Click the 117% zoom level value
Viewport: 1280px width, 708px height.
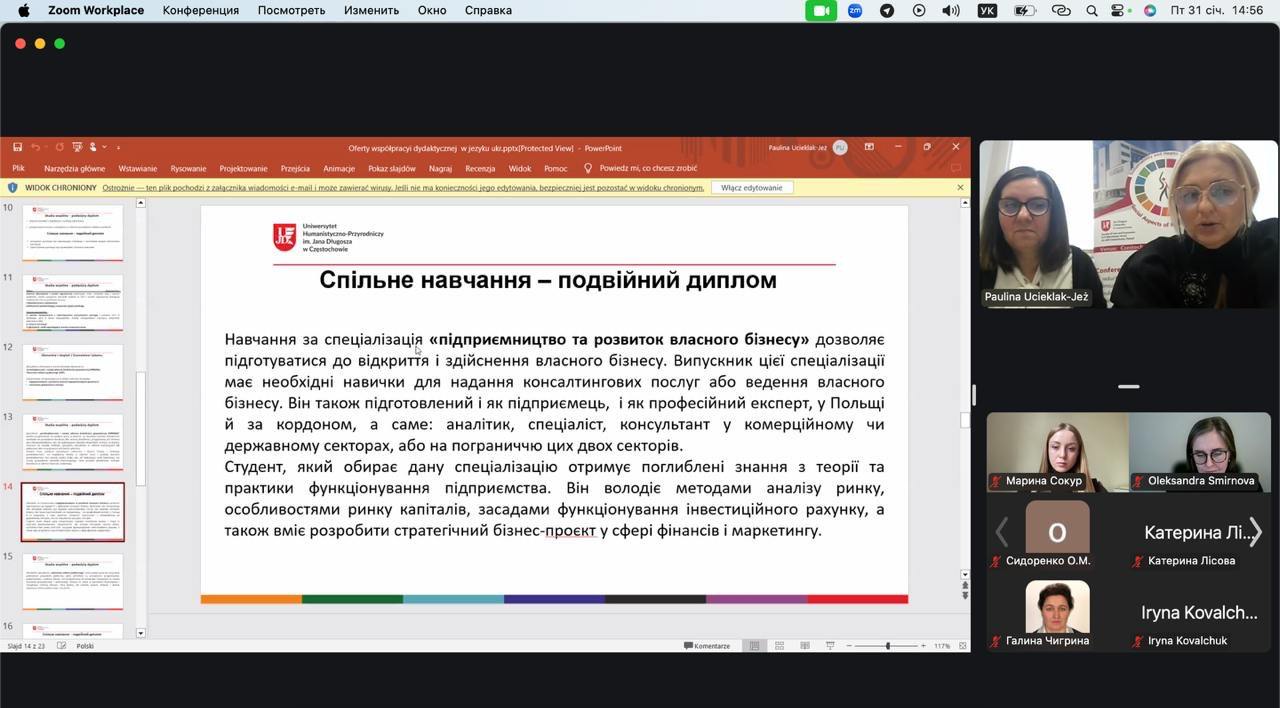(x=942, y=646)
